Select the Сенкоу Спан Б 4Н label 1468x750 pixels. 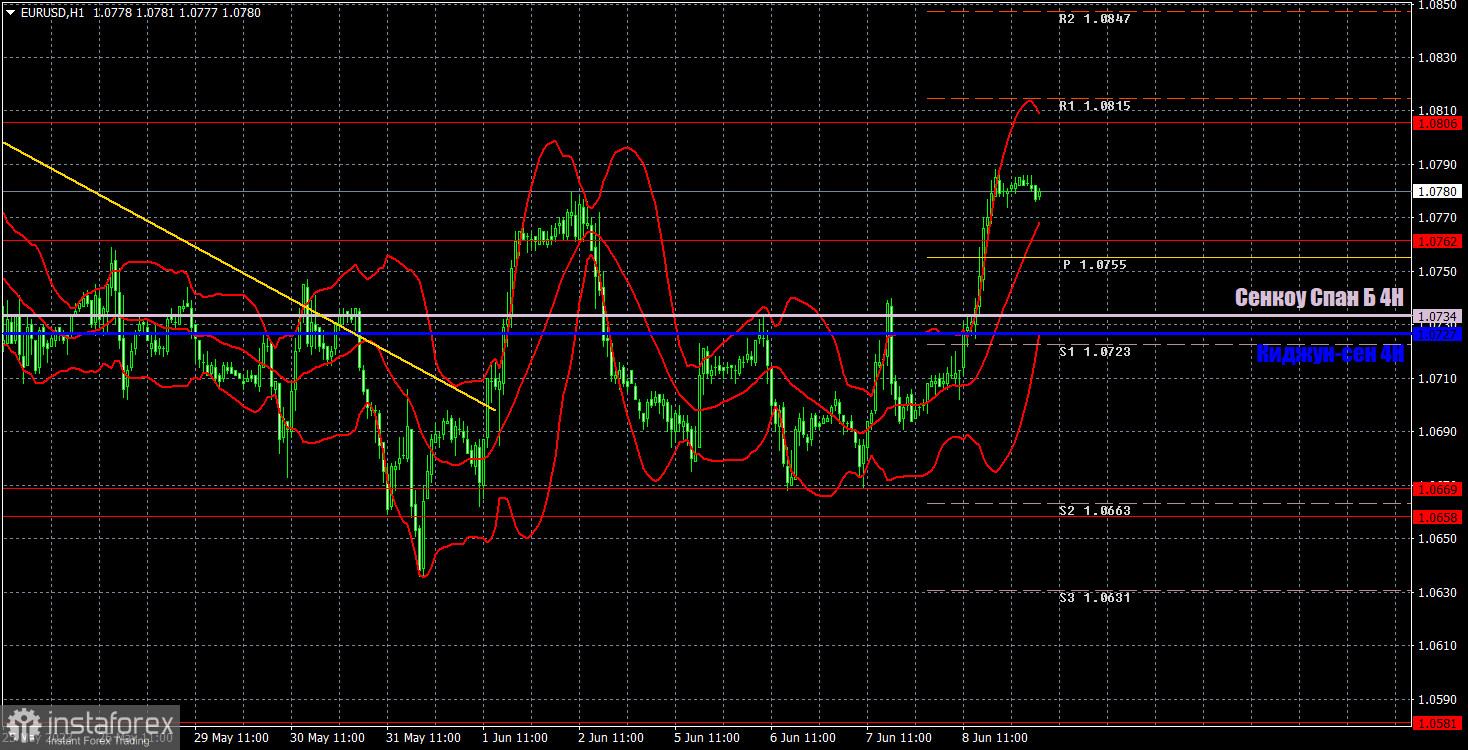click(1319, 297)
